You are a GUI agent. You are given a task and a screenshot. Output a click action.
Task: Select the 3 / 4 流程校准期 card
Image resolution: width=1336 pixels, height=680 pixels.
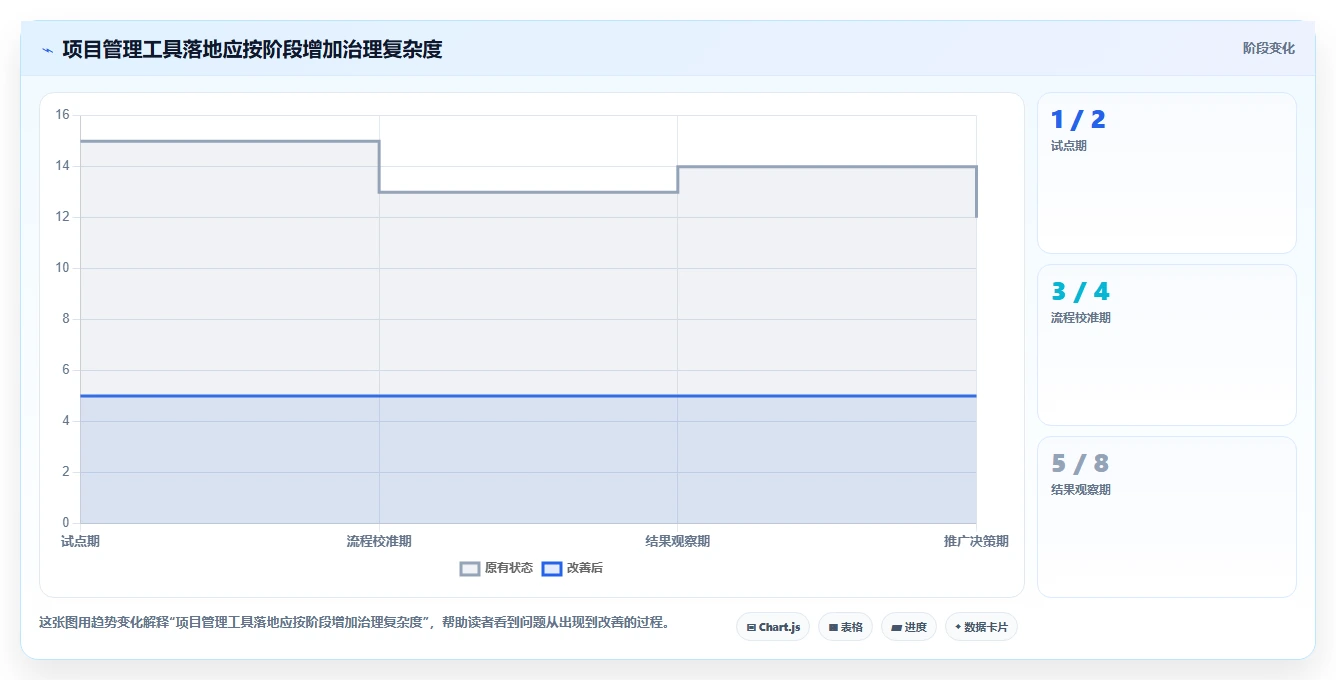[1167, 345]
